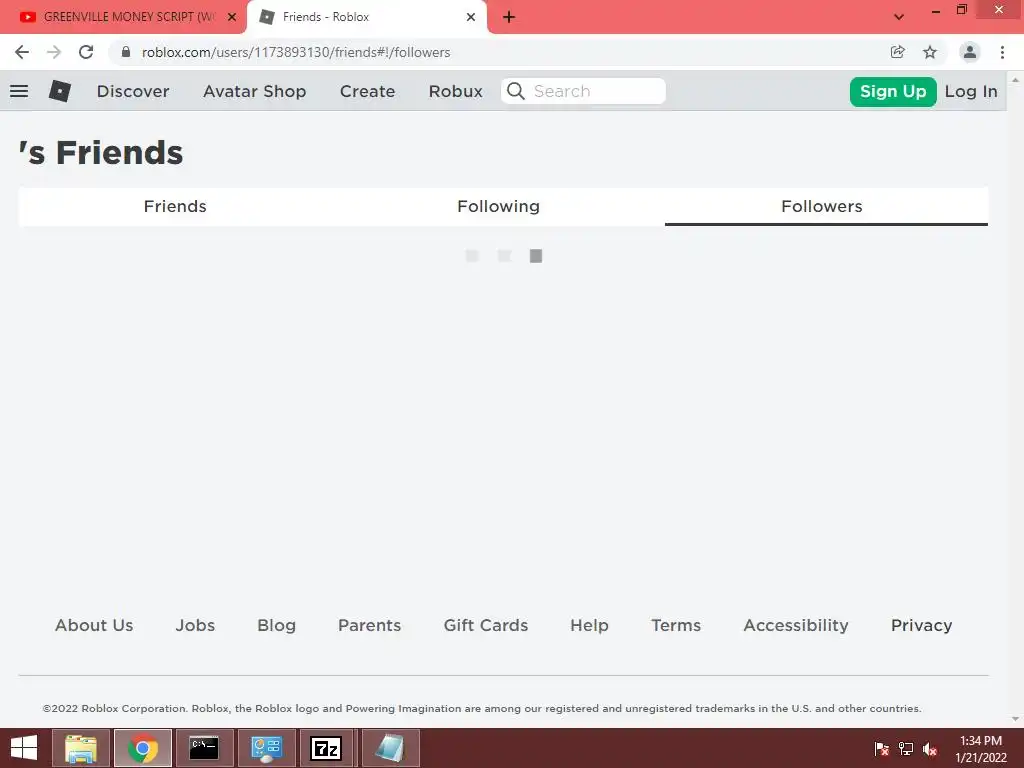Click into the Roblox Search field

(x=583, y=91)
